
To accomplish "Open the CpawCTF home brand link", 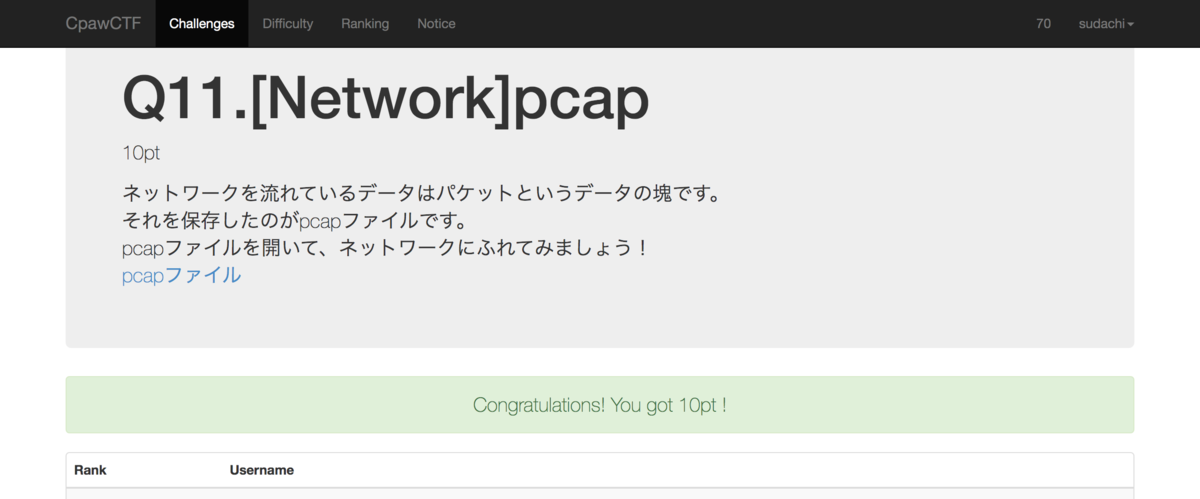I will coord(103,23).
